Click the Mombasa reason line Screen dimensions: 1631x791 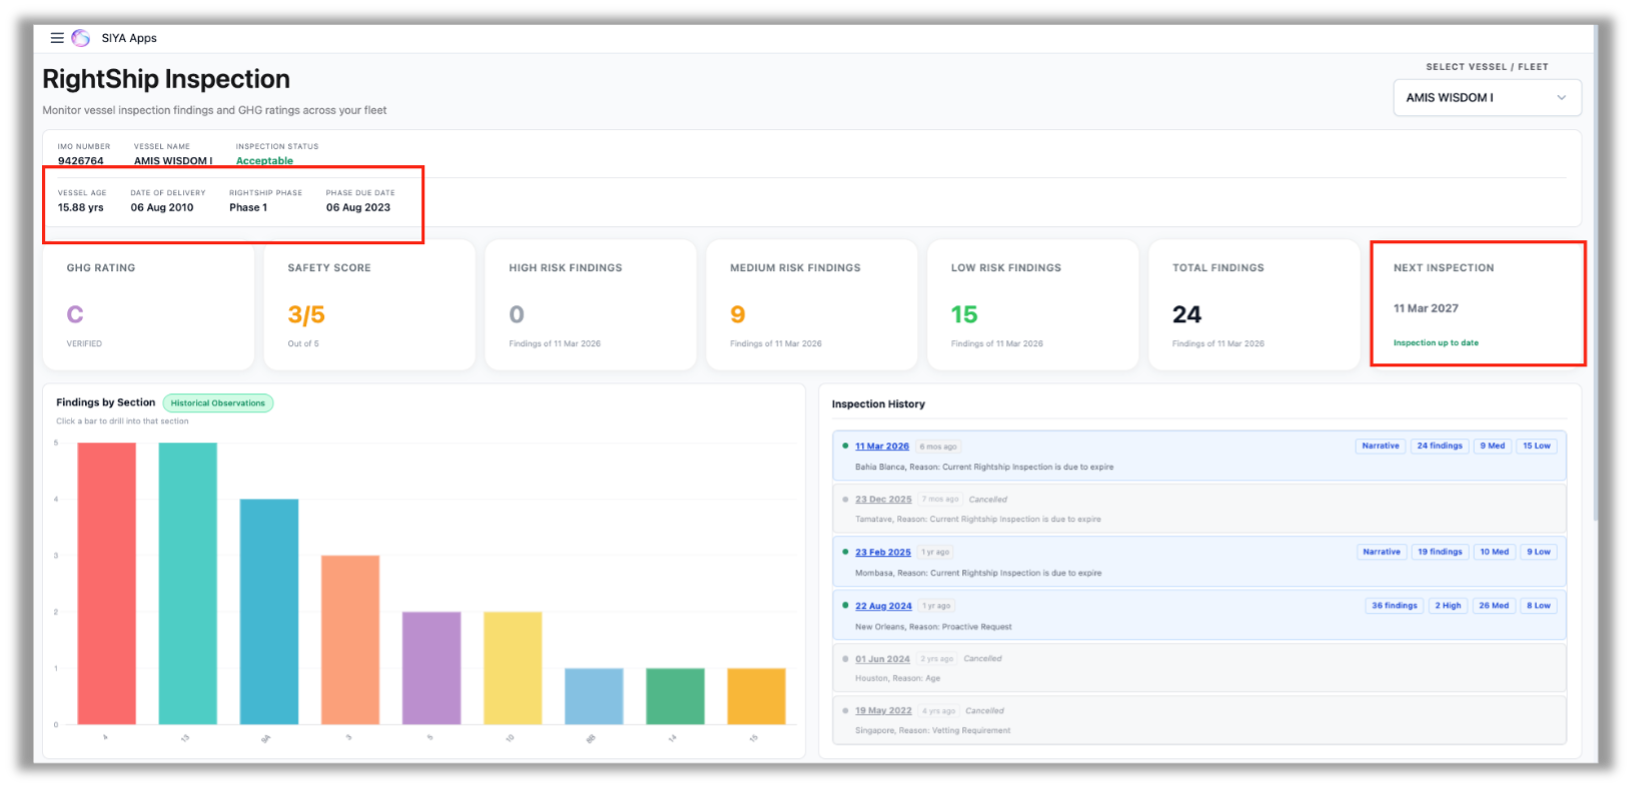coord(978,573)
